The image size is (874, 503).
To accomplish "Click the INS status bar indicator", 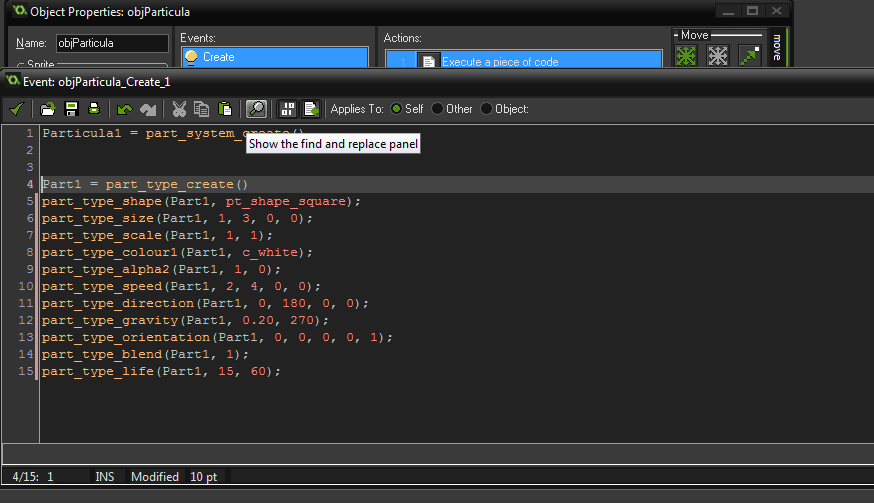I will (105, 477).
